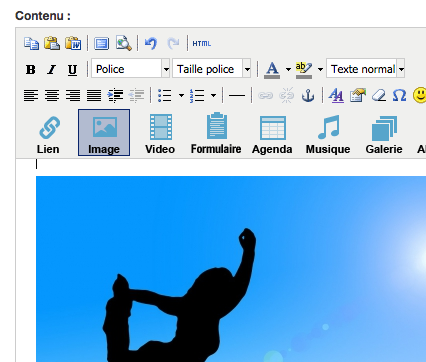Insert a Musique audio element
This screenshot has width=426, height=362.
coord(328,133)
